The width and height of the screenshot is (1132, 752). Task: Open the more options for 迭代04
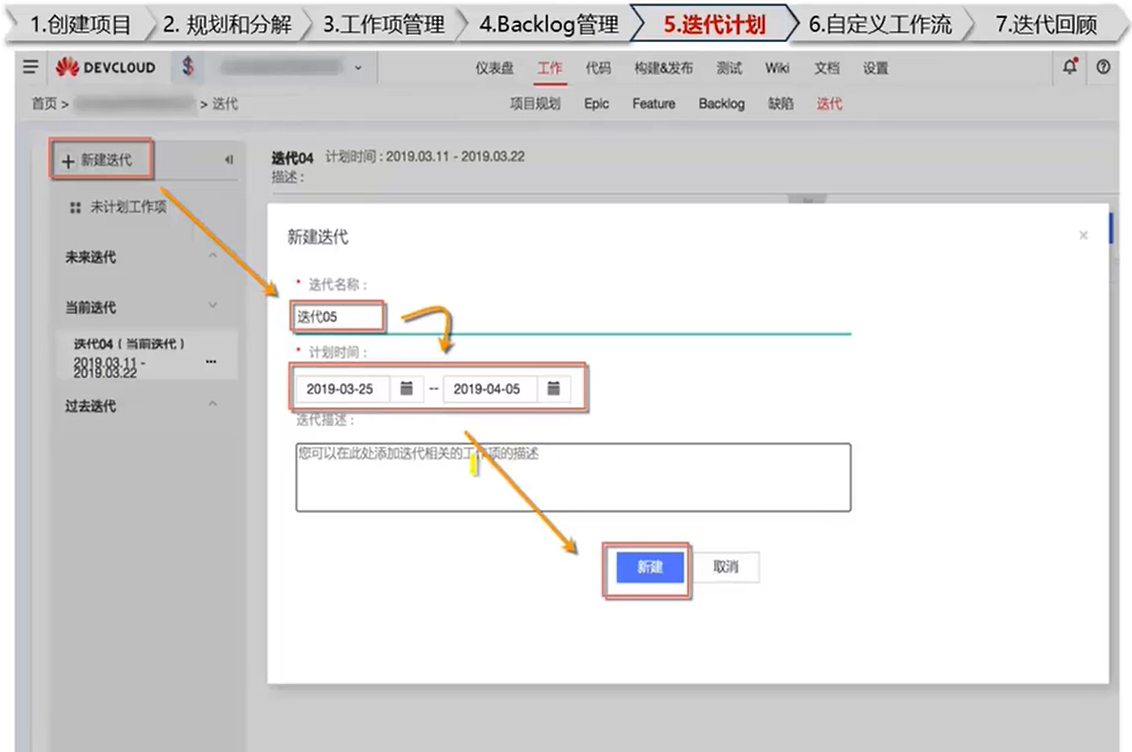click(x=211, y=361)
